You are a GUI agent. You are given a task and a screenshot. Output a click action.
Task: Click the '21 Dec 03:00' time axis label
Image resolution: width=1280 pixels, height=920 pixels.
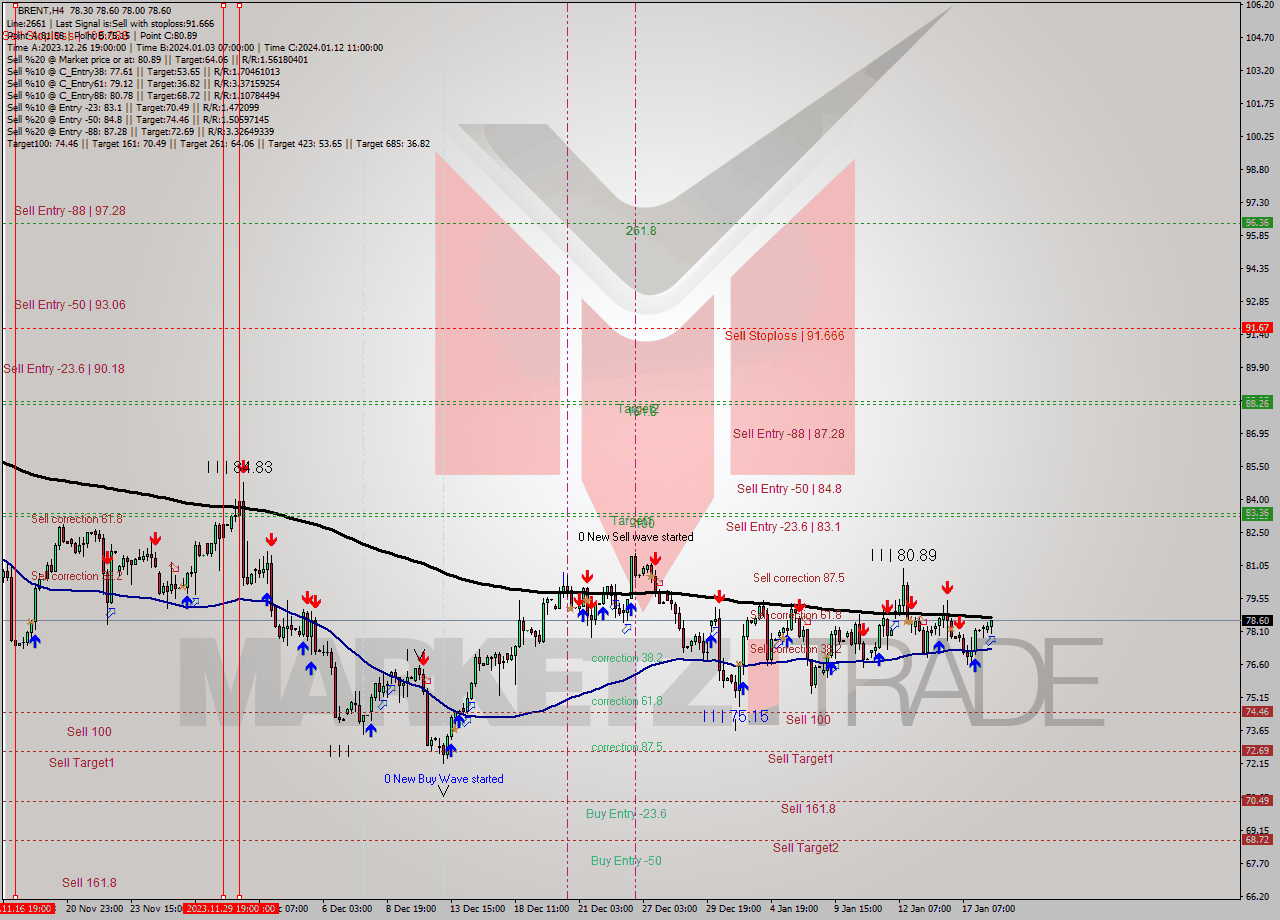[x=605, y=909]
